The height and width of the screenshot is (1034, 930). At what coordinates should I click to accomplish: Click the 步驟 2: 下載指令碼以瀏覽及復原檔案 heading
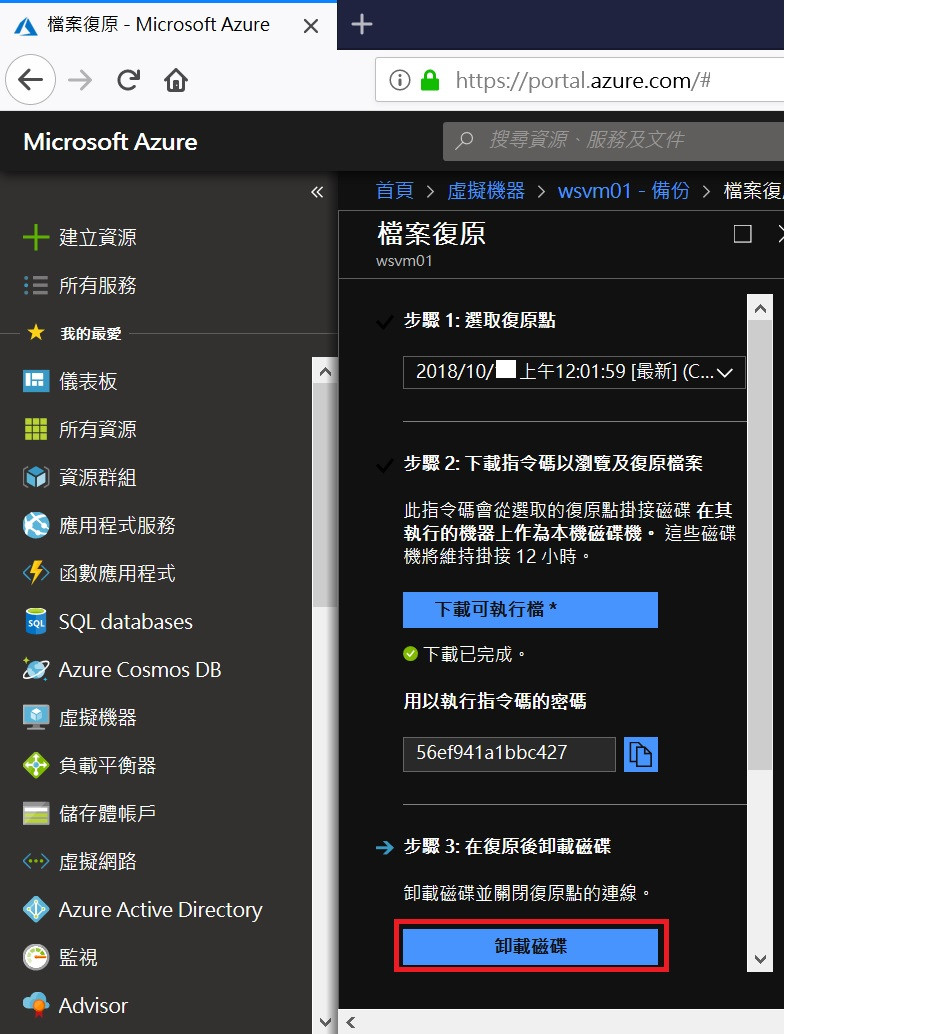pyautogui.click(x=553, y=463)
